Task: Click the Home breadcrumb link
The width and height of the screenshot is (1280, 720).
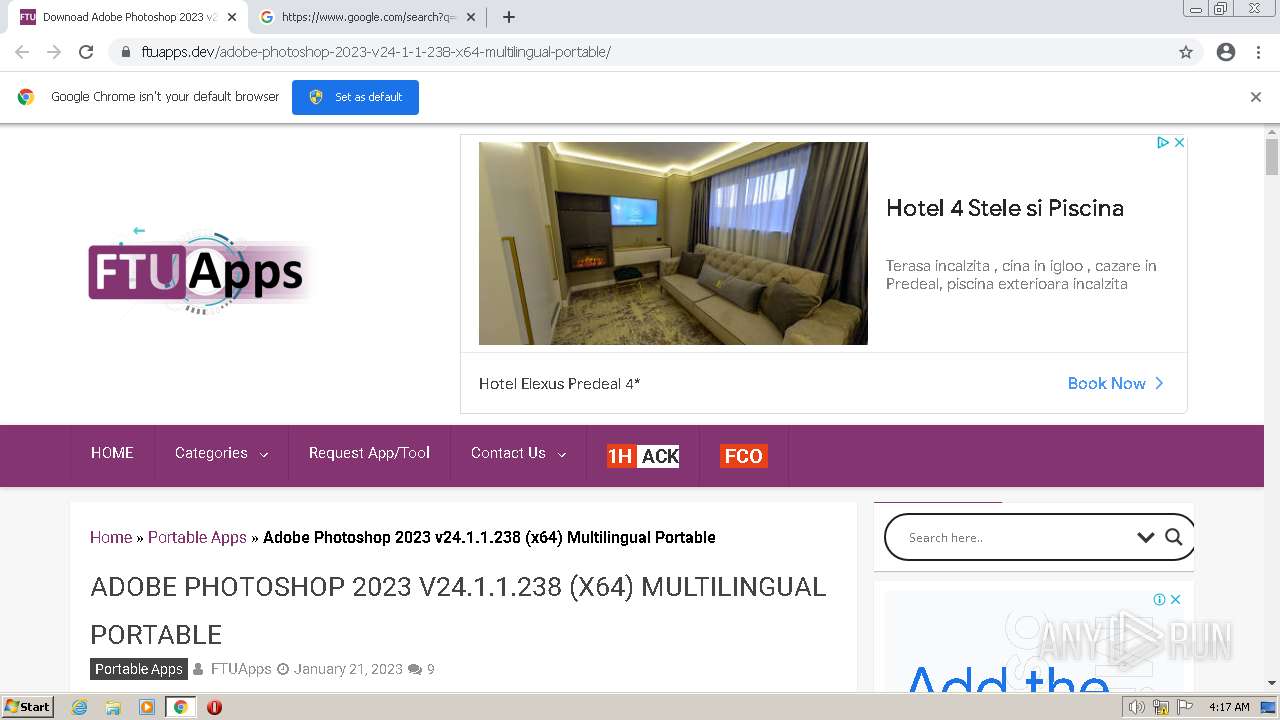Action: 111,537
